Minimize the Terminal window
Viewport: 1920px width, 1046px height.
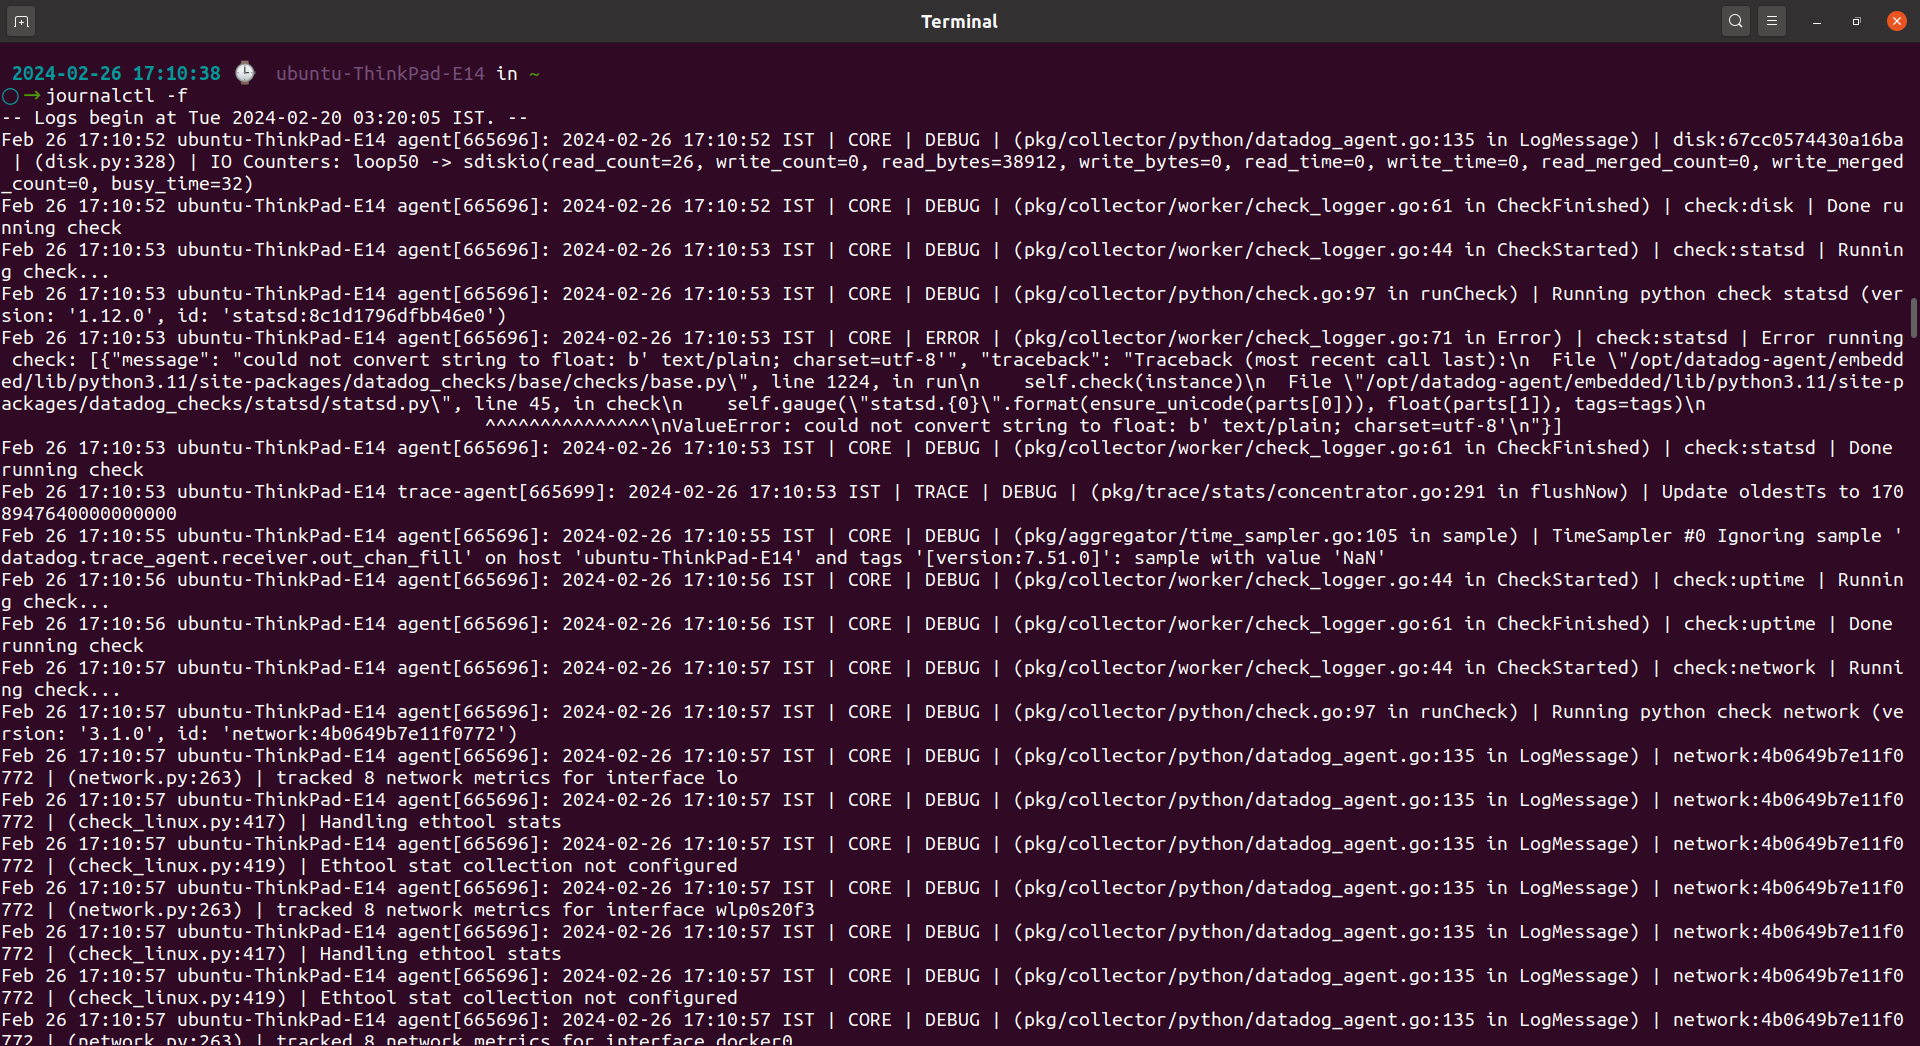1817,22
